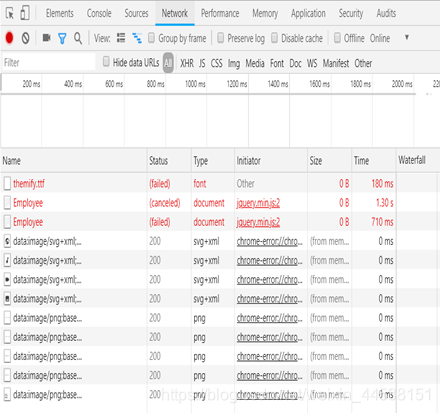This screenshot has height=413, width=440.
Task: Click the themify.ttf file icon
Action: click(x=7, y=184)
